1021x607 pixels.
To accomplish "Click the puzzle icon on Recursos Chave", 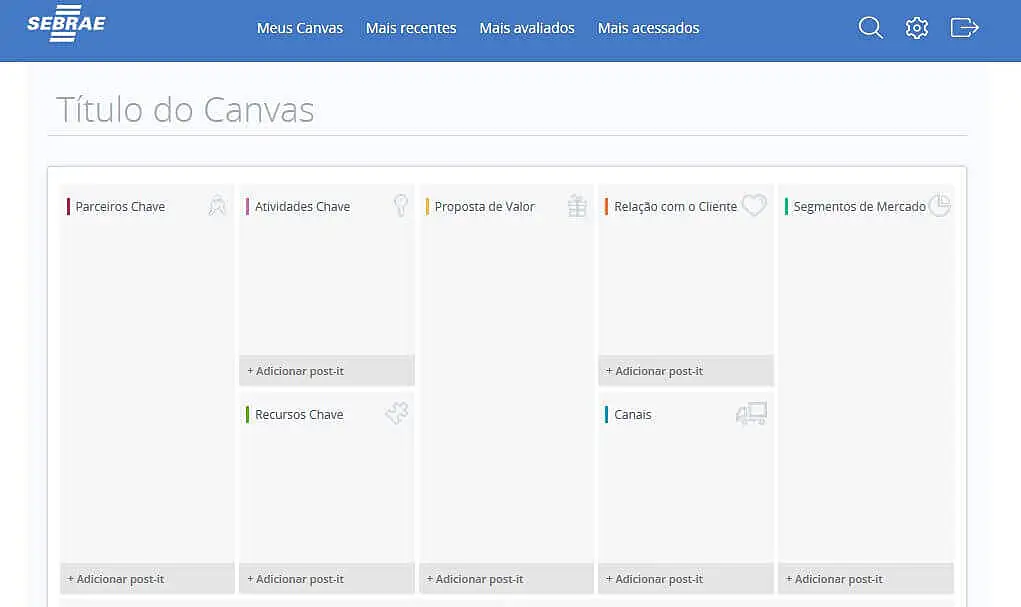I will (397, 413).
